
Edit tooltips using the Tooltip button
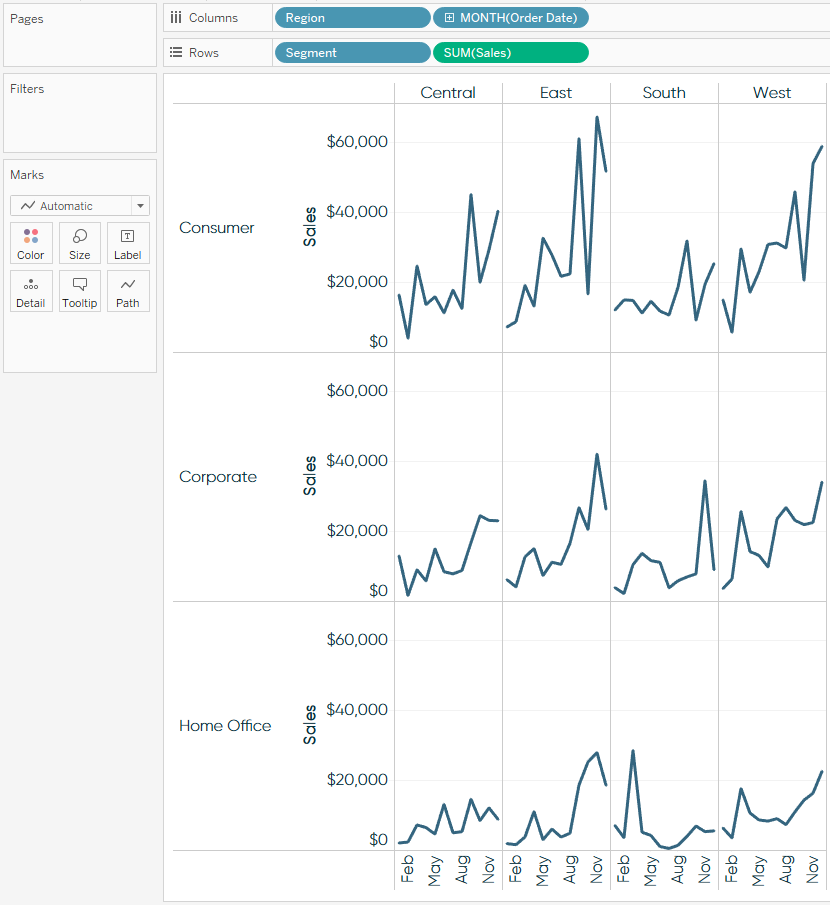(x=79, y=291)
